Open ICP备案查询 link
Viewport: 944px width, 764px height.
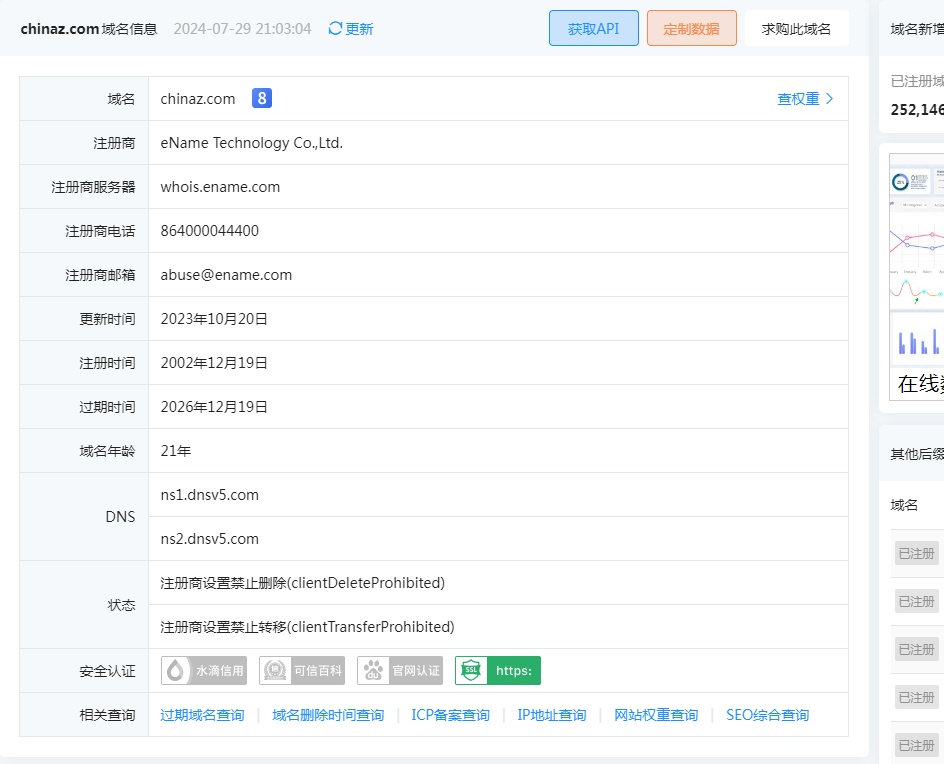(x=450, y=715)
